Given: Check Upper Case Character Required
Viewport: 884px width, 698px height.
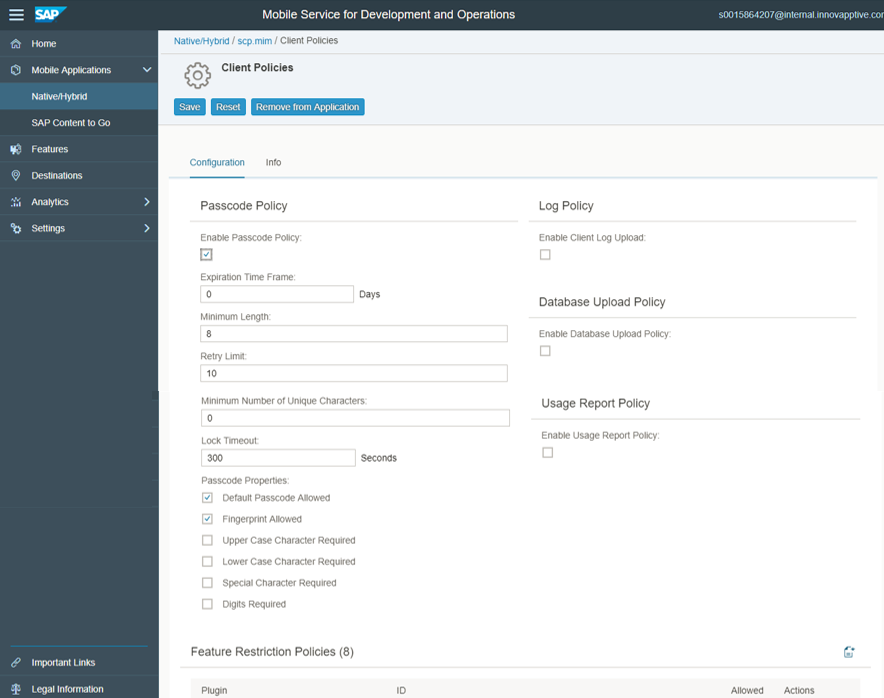Looking at the screenshot, I should tap(207, 541).
